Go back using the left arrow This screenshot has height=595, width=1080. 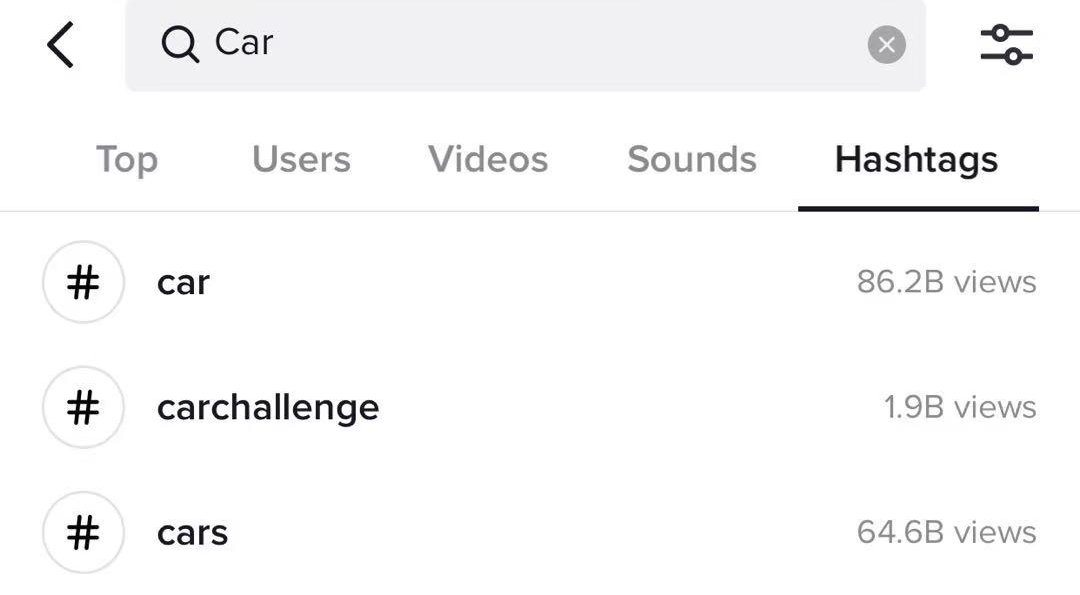(60, 45)
